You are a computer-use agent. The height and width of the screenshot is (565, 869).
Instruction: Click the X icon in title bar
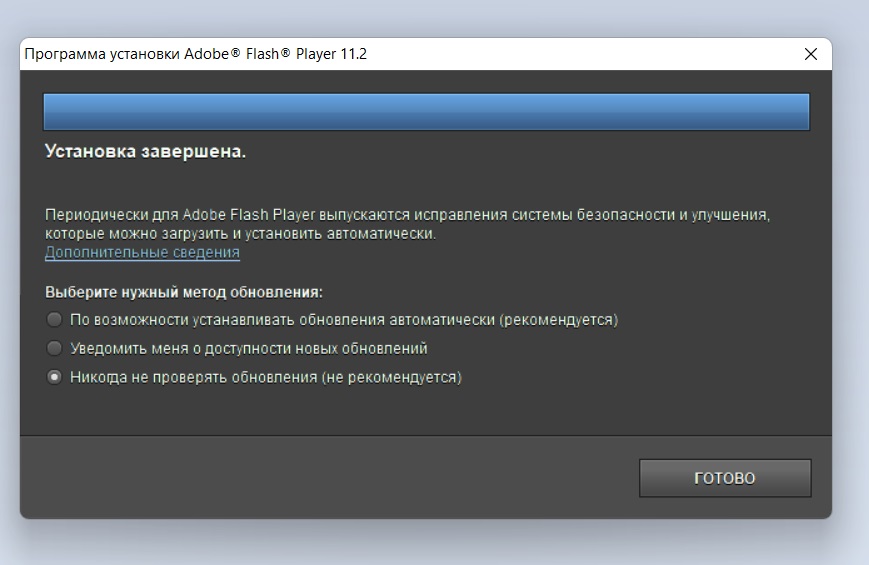coord(810,54)
